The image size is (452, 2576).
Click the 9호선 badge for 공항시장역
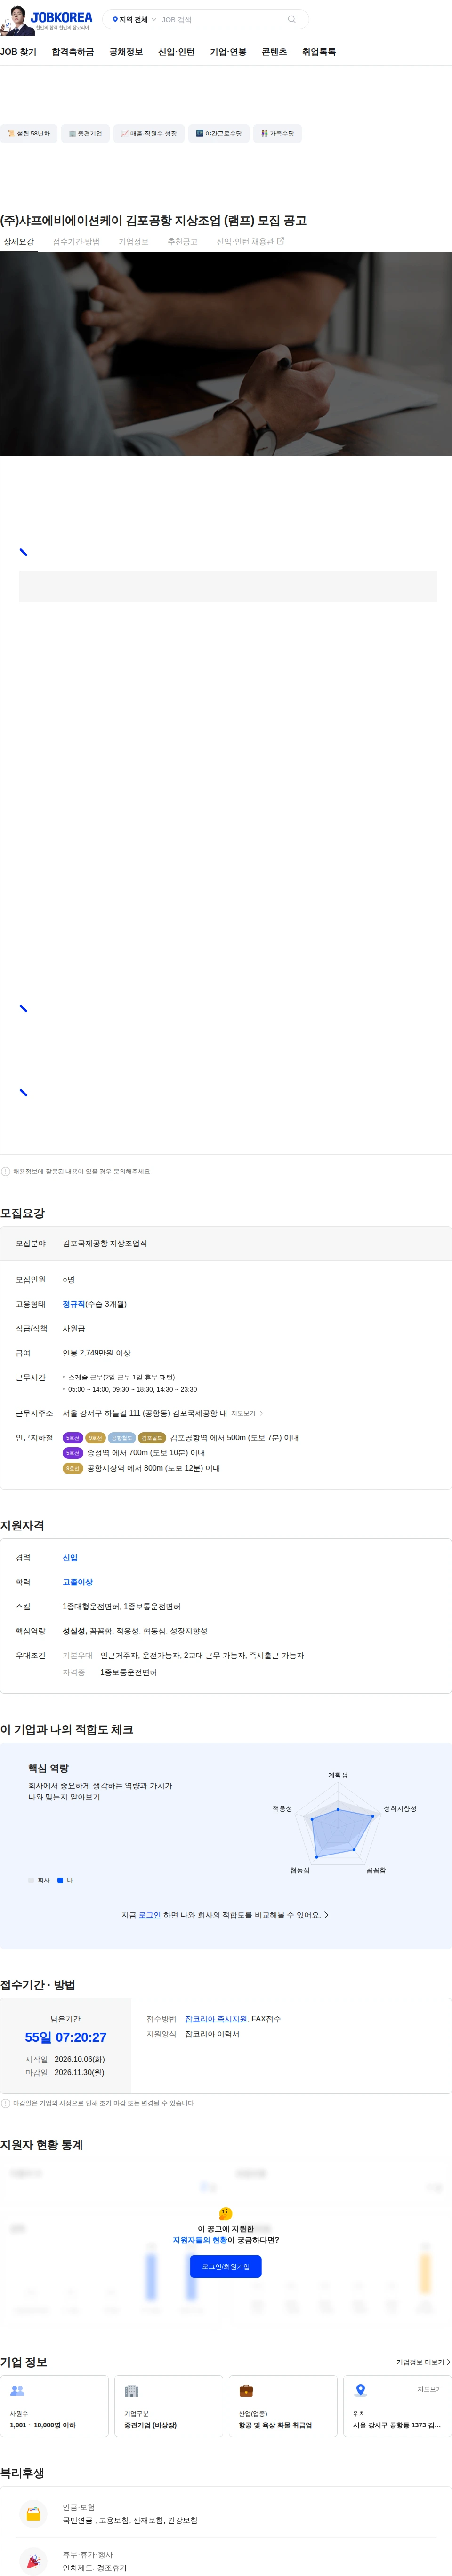pos(72,1468)
